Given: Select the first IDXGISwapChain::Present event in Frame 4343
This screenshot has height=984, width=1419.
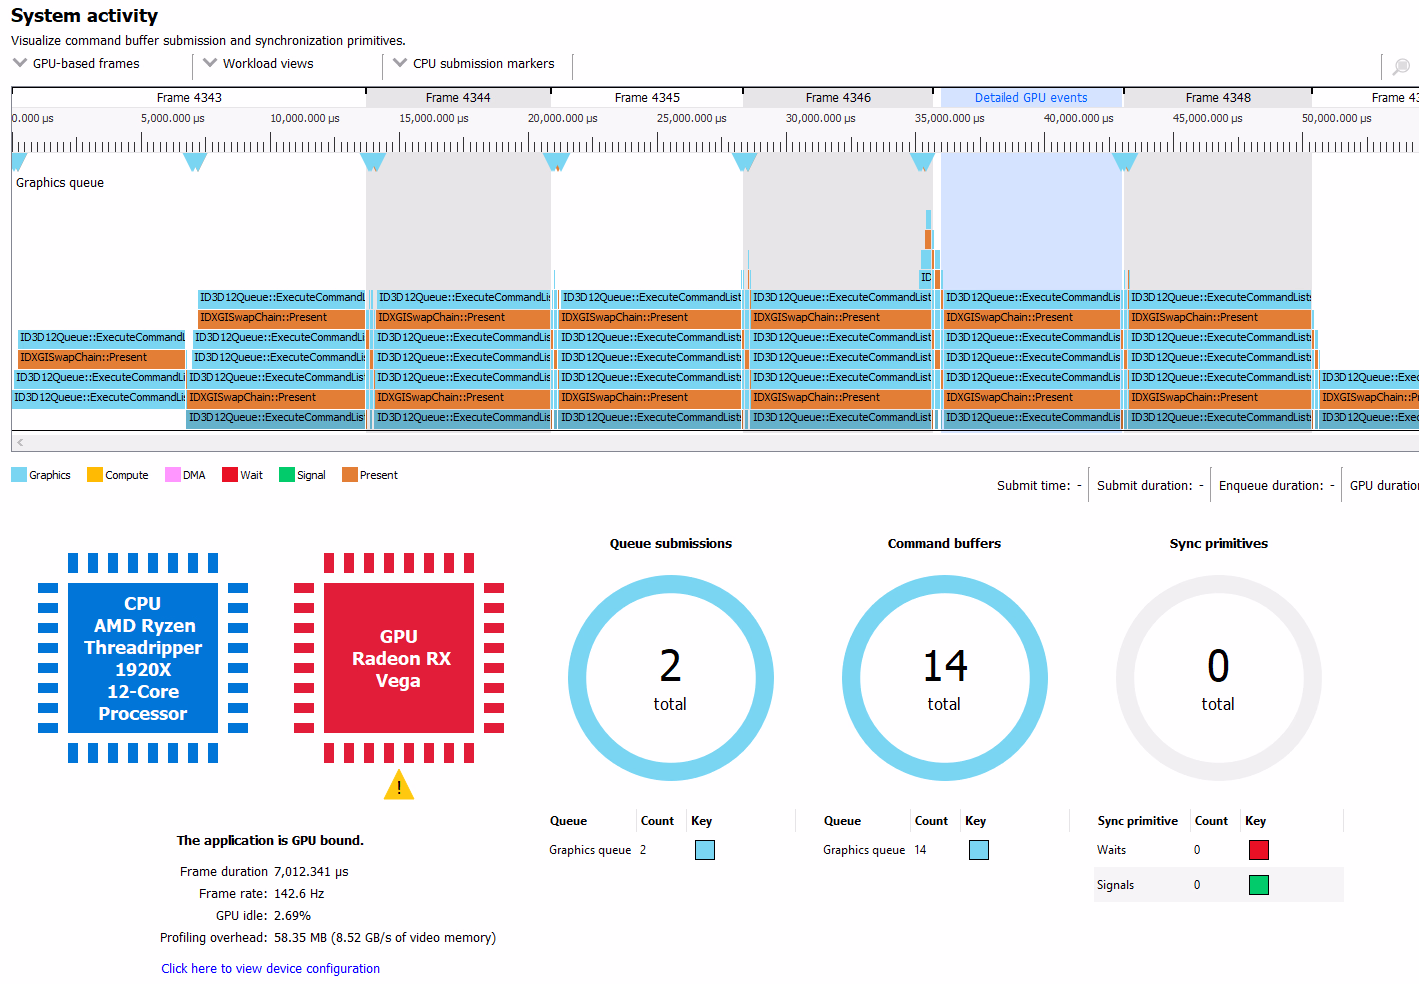Looking at the screenshot, I should click(x=101, y=358).
